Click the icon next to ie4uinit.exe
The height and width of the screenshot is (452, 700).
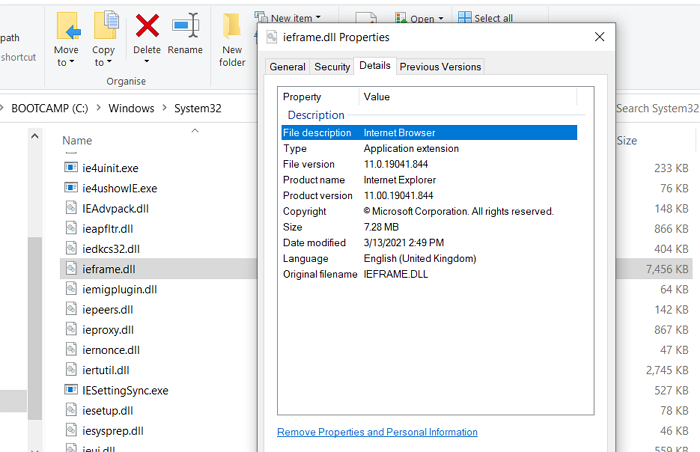(71, 167)
